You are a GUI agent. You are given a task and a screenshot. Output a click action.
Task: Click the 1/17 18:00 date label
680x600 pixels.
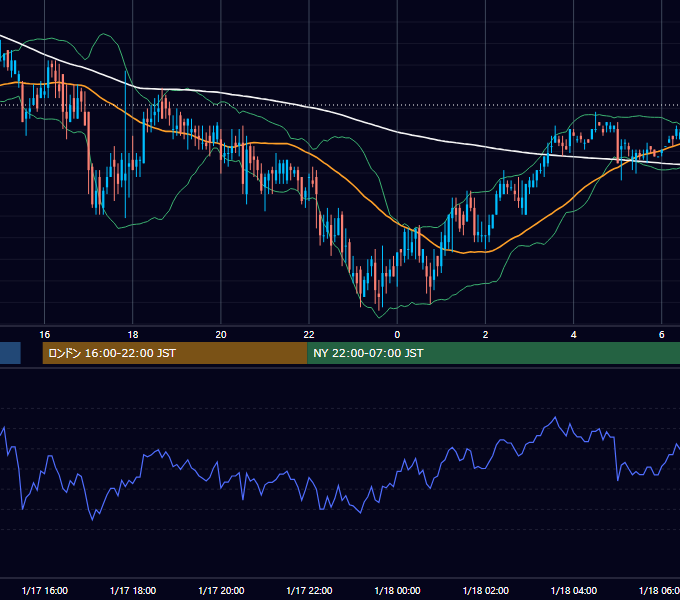133,590
